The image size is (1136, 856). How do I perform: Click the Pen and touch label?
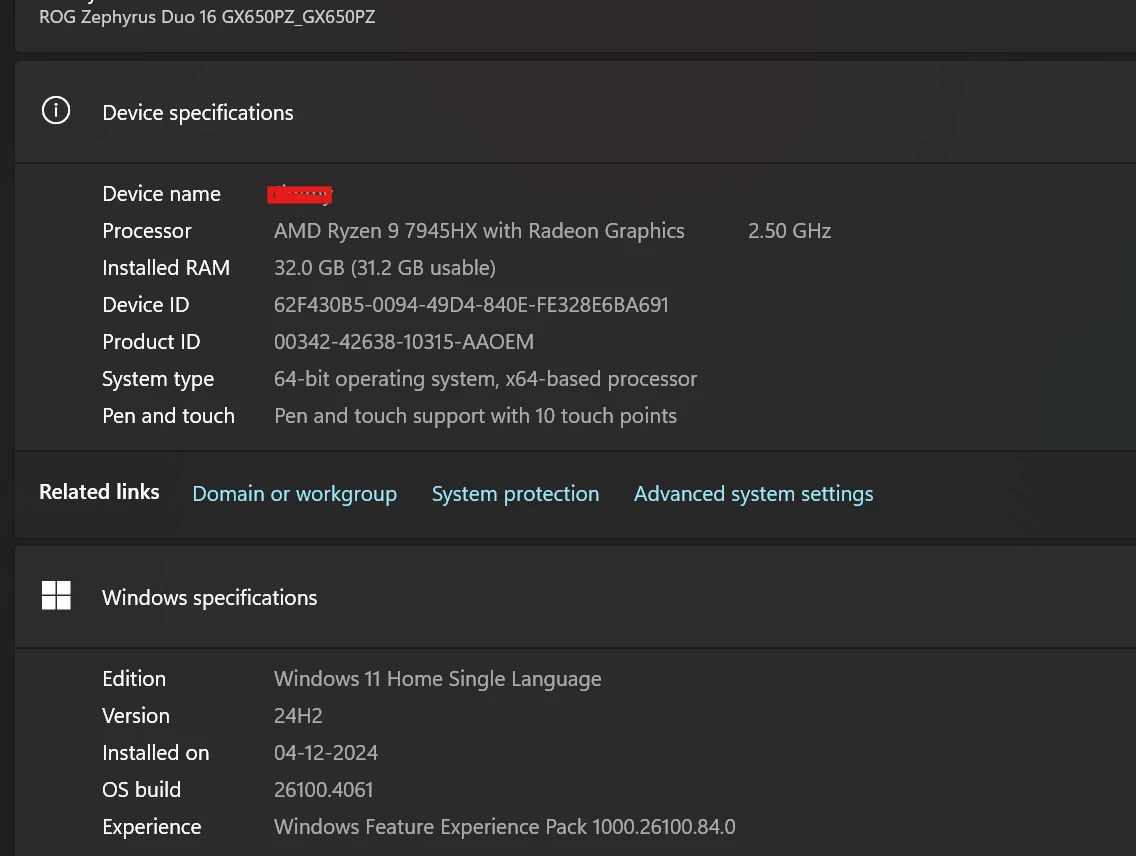[x=169, y=416]
